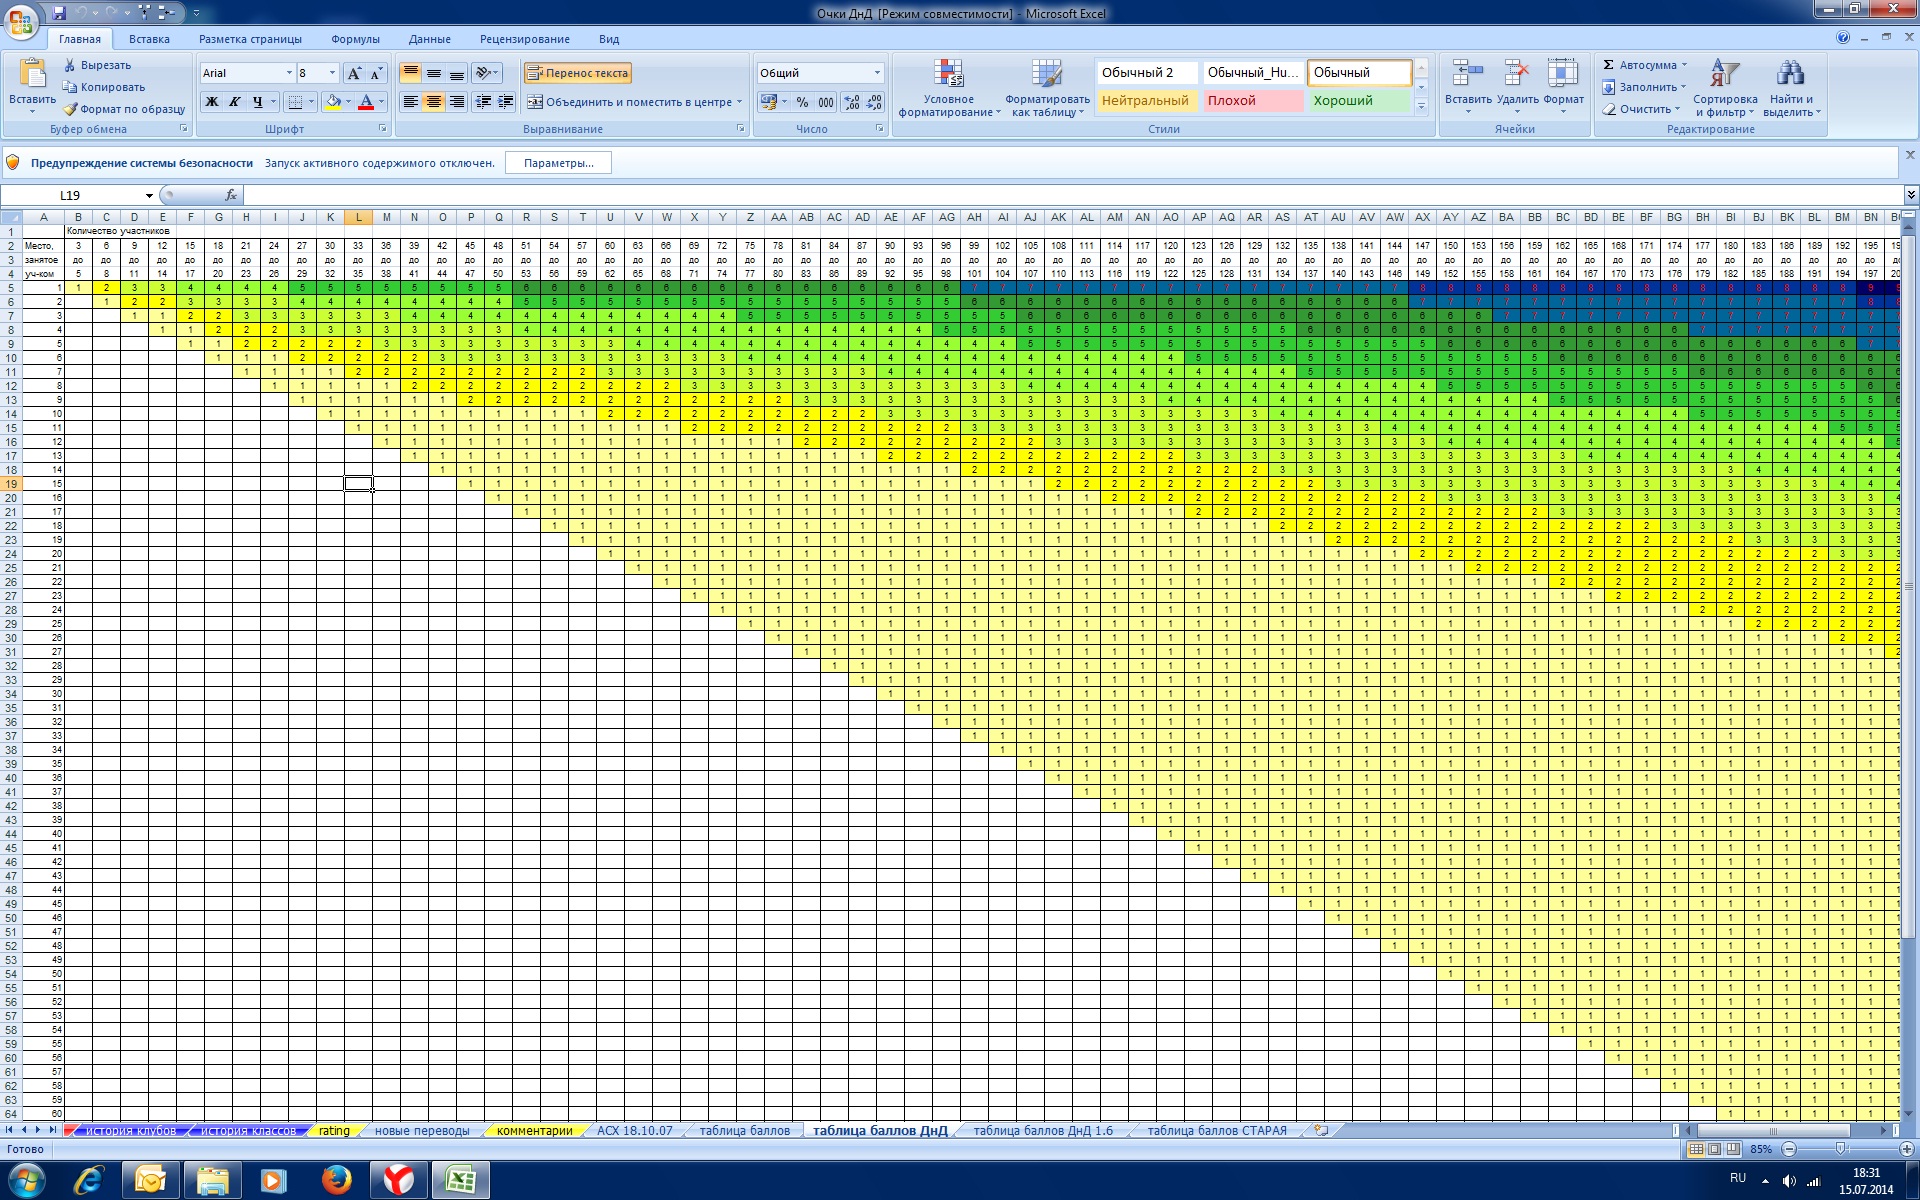Click the Increase font size icon

(x=354, y=73)
